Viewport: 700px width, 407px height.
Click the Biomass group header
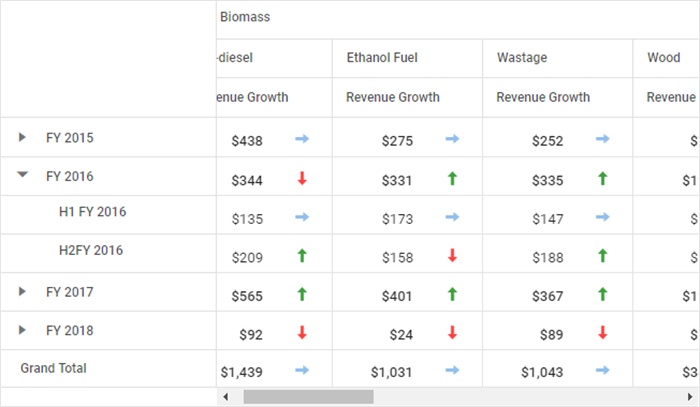pos(245,18)
